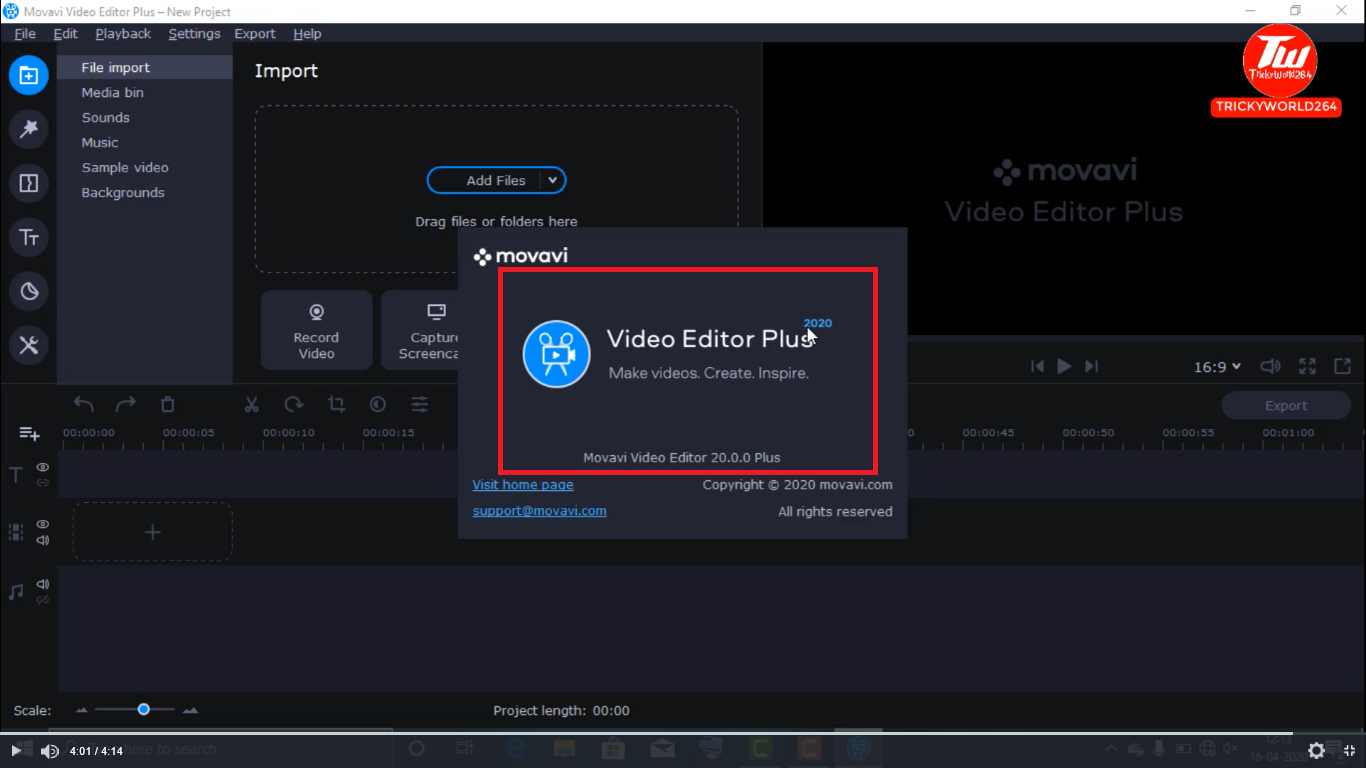Click the 00:00:05 mark on timeline ruler
1366x768 pixels.
coord(188,433)
